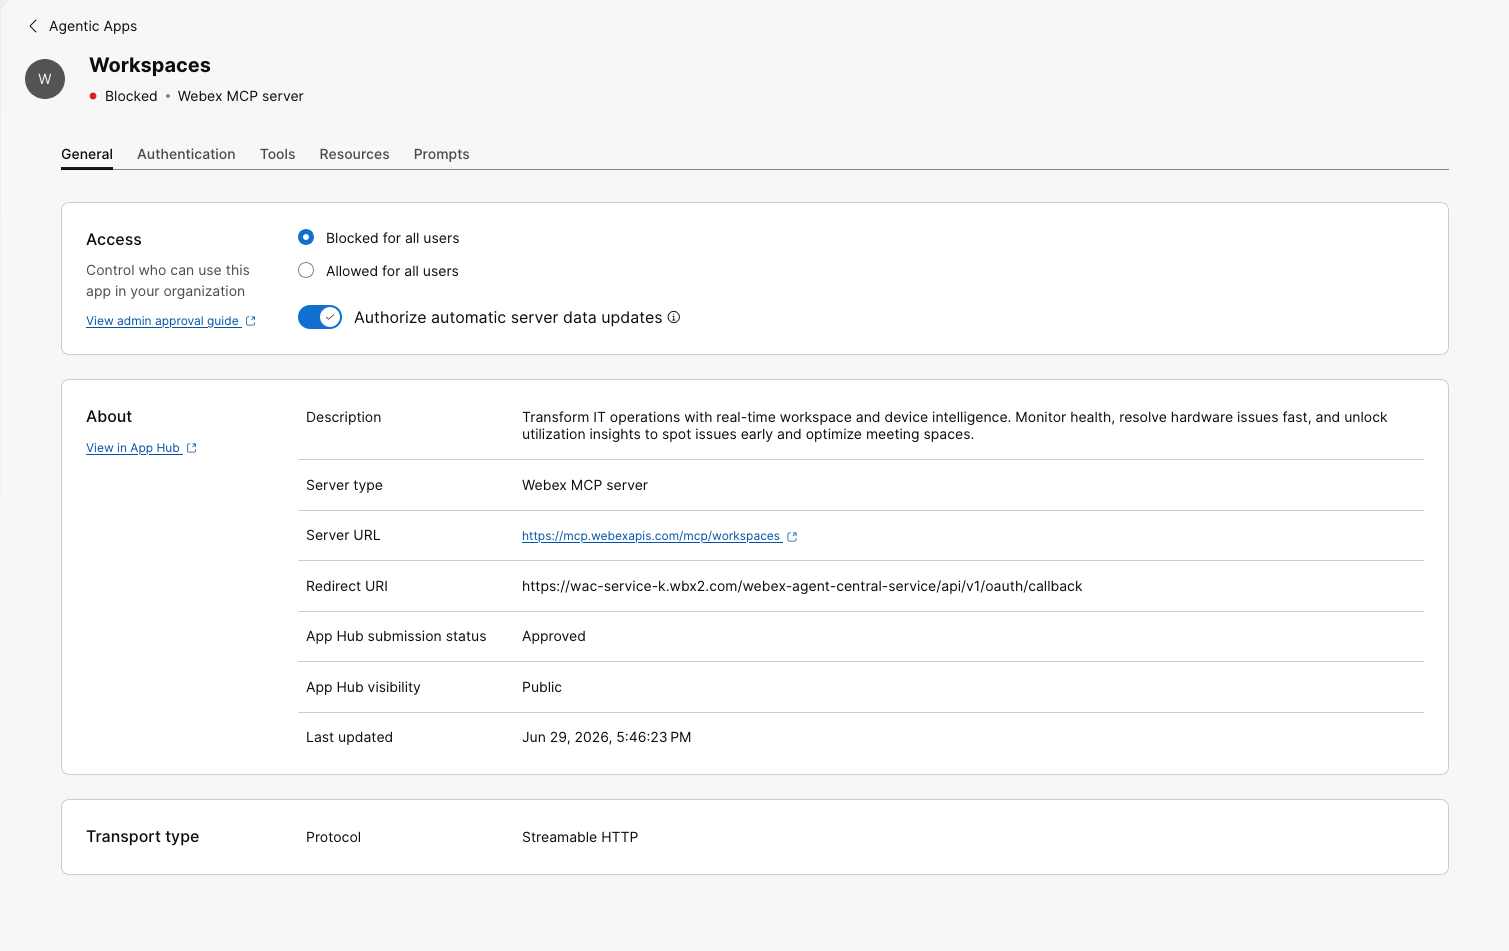Screen dimensions: 1509x951
Task: Click the red Blocked status dot
Action: click(93, 96)
